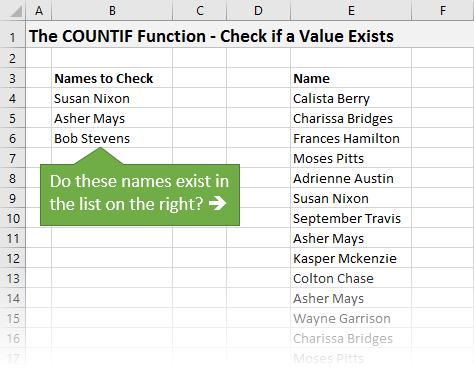Select row 3 header
This screenshot has width=474, height=370.
pyautogui.click(x=13, y=79)
